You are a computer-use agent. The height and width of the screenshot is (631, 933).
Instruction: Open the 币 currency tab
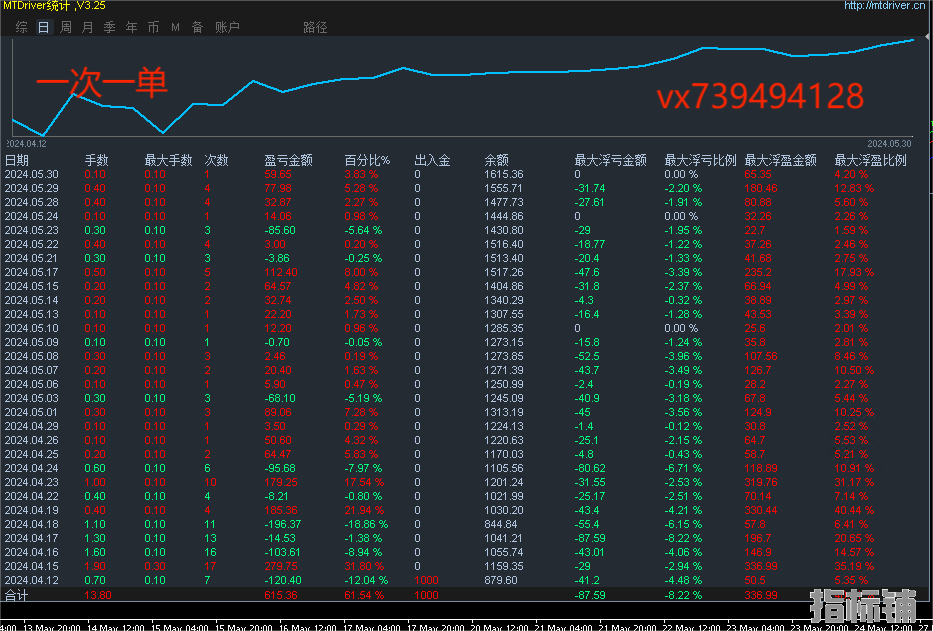click(153, 27)
